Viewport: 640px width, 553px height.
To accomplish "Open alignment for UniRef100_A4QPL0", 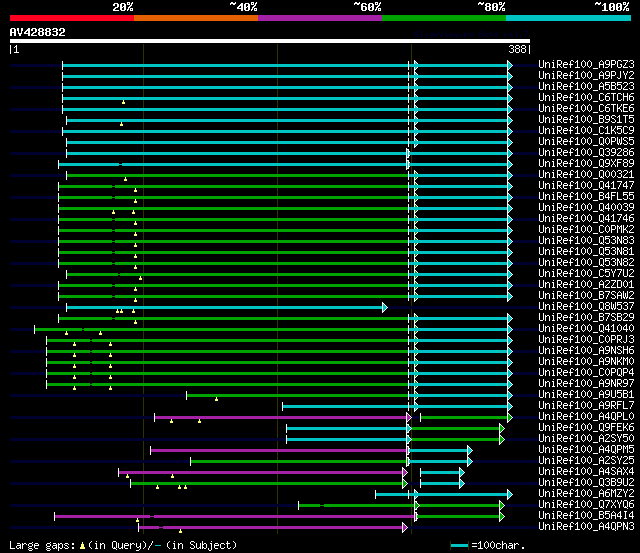I will 586,417.
